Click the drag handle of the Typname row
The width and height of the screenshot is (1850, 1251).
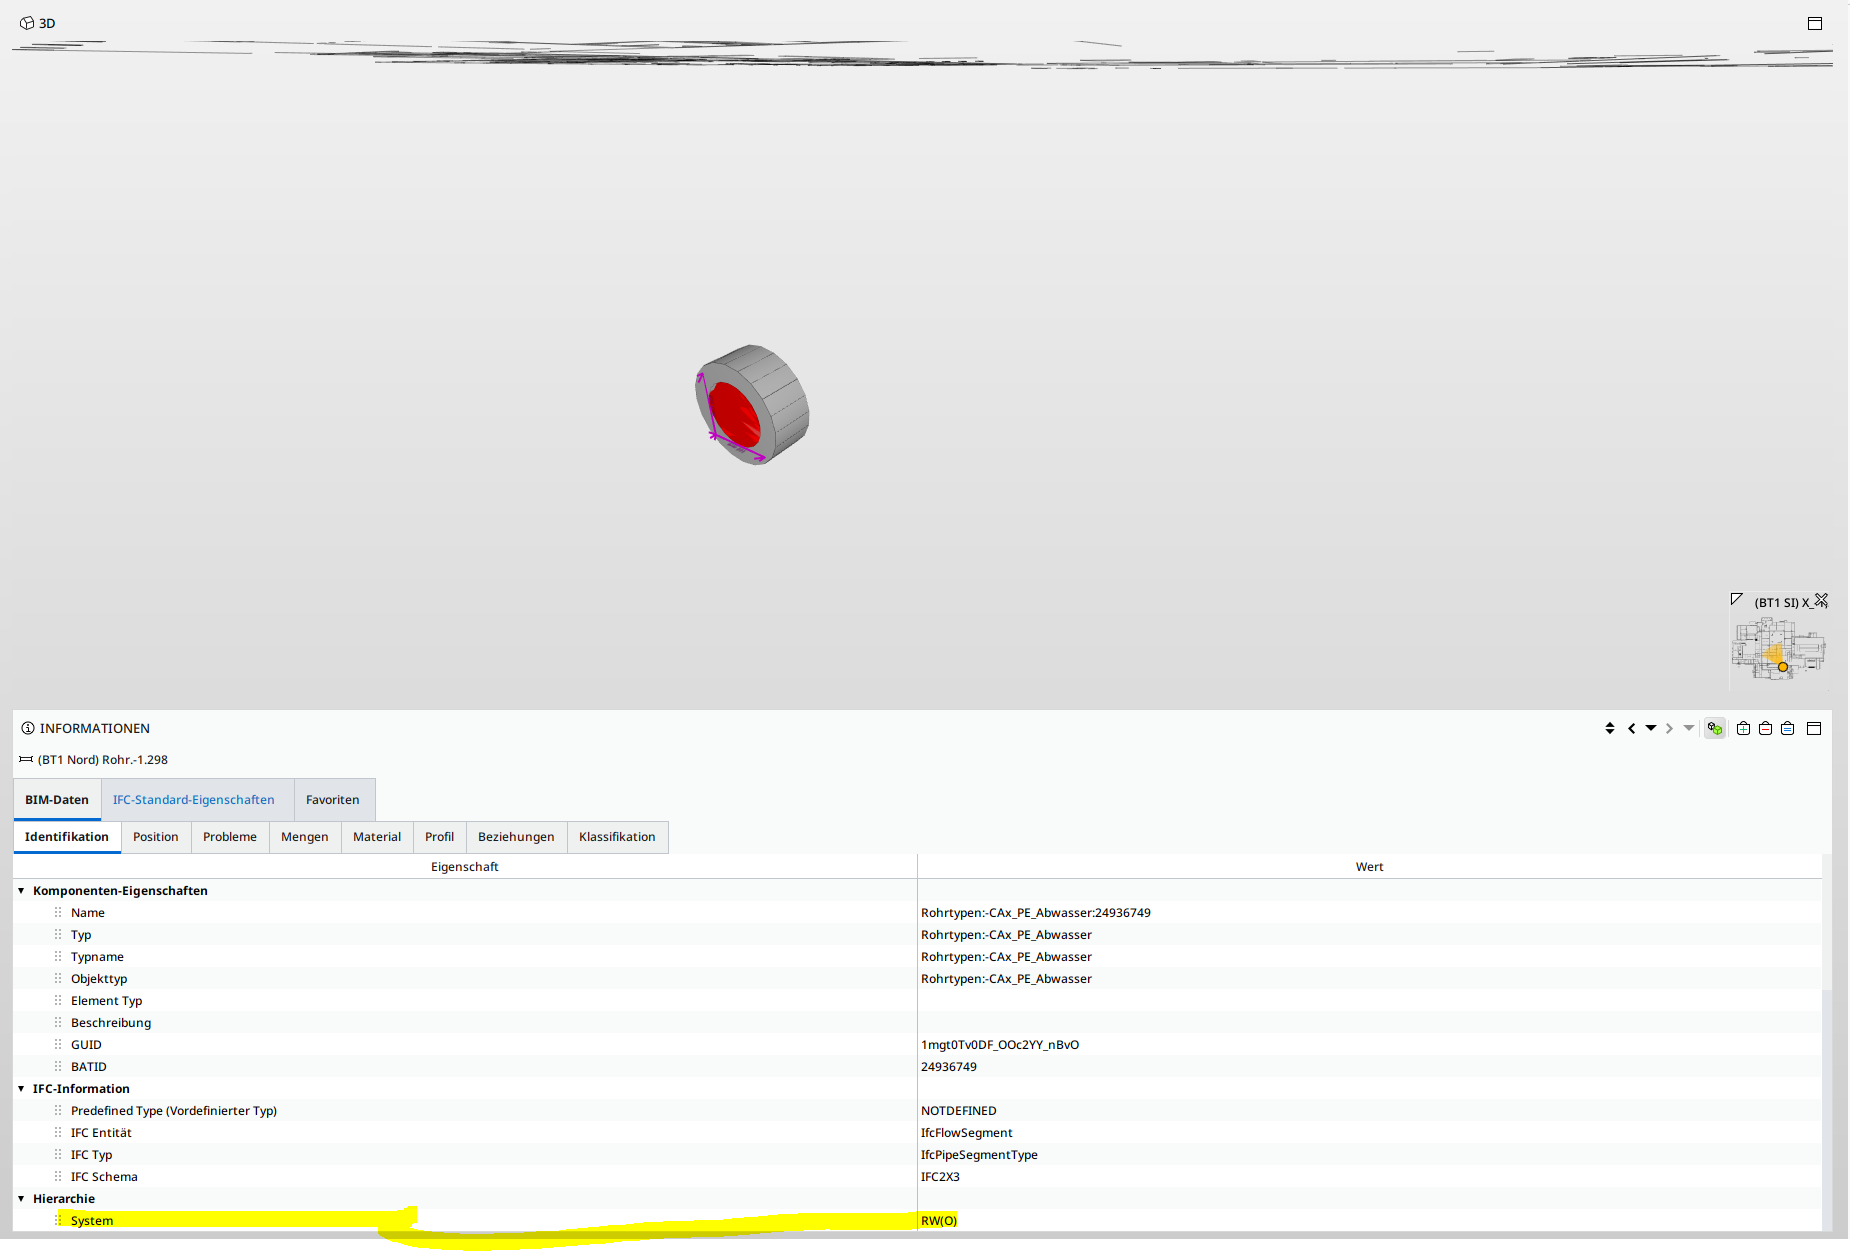click(x=58, y=957)
